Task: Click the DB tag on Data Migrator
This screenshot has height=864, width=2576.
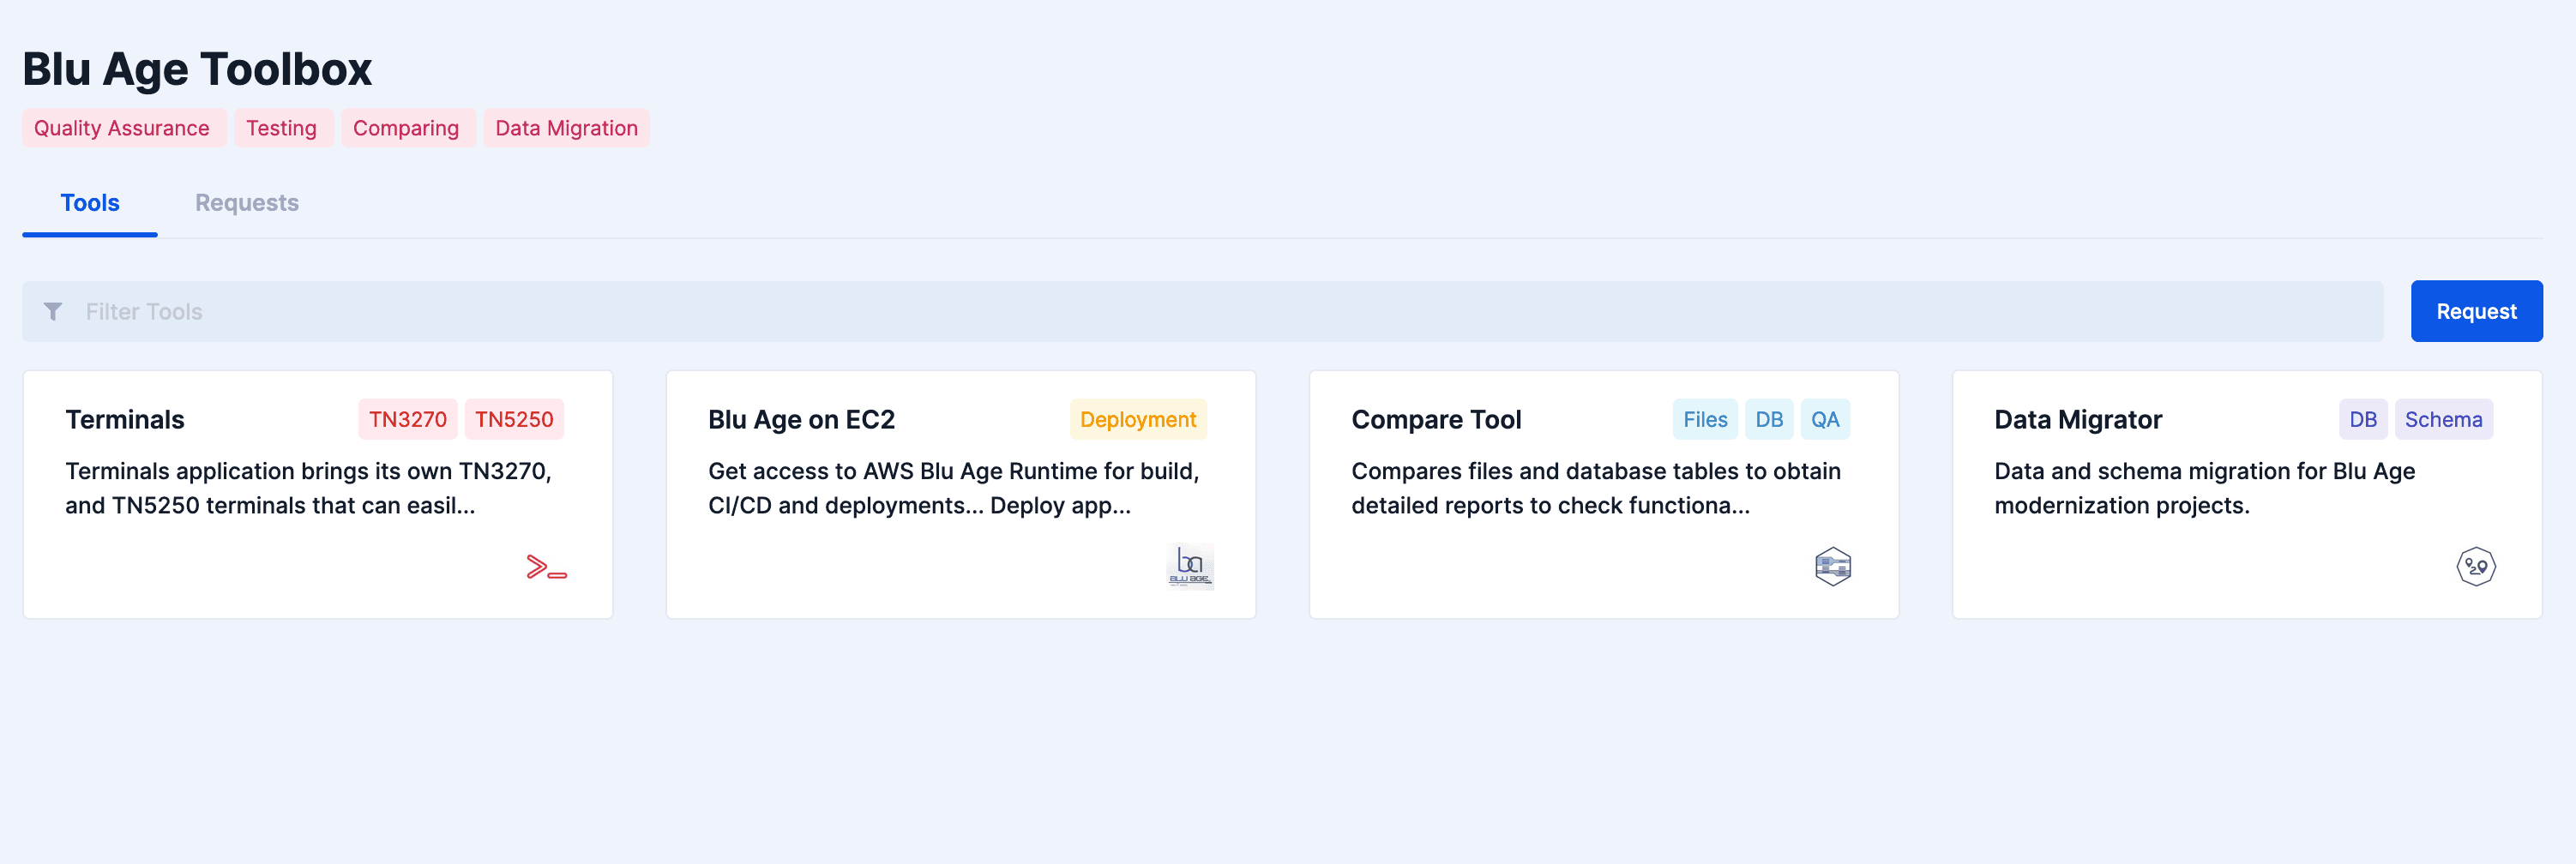Action: (2363, 419)
